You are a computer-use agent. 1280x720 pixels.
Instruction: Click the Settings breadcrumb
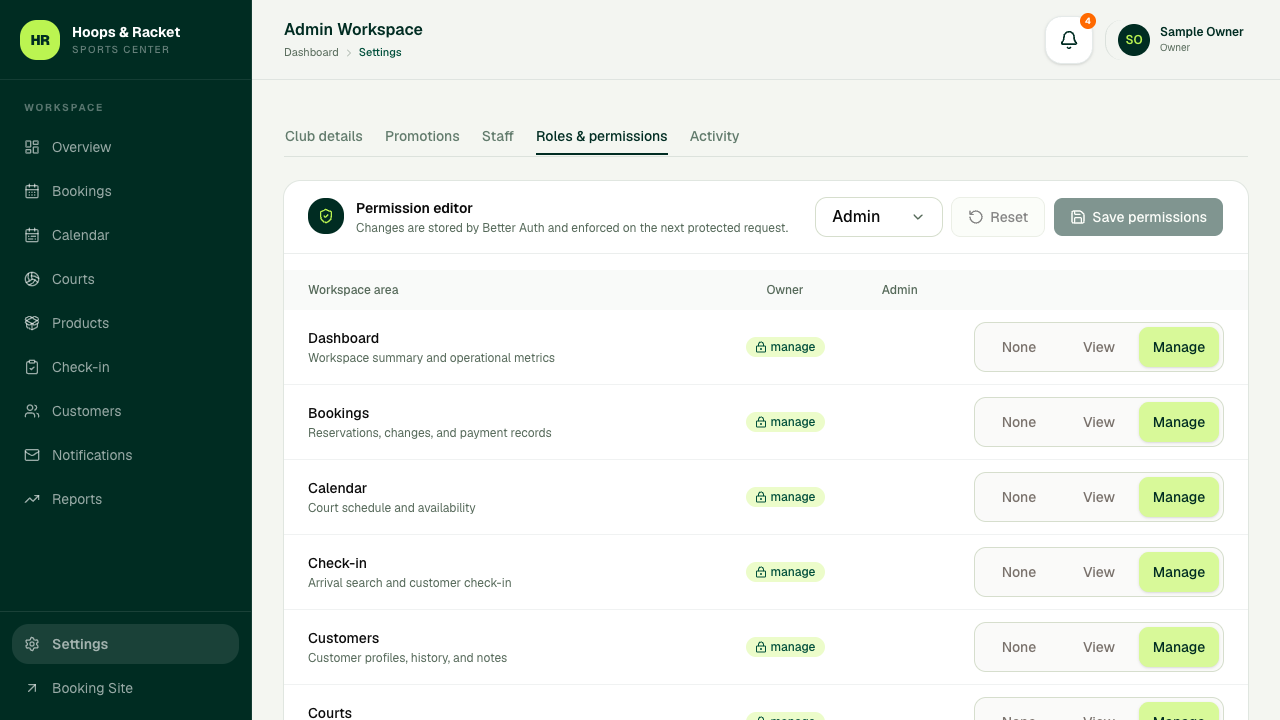point(380,52)
